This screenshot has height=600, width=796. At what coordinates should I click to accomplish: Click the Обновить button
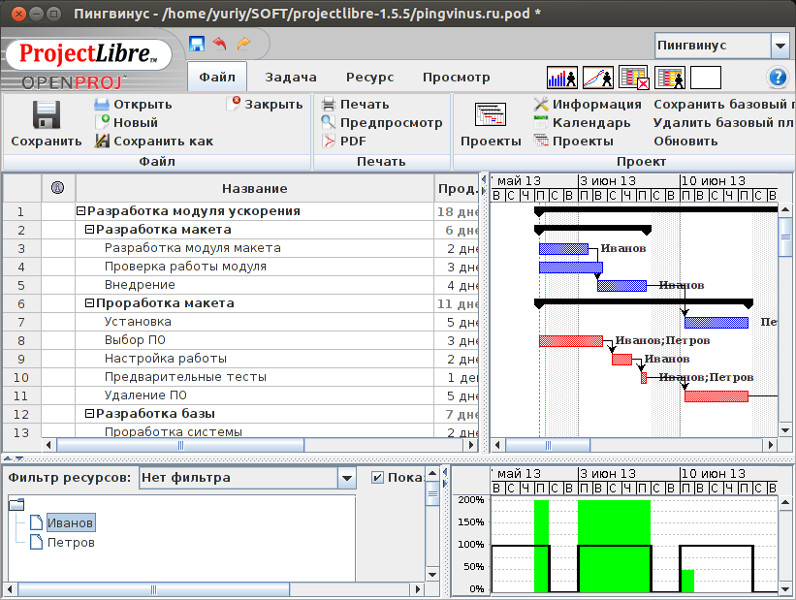tap(686, 141)
